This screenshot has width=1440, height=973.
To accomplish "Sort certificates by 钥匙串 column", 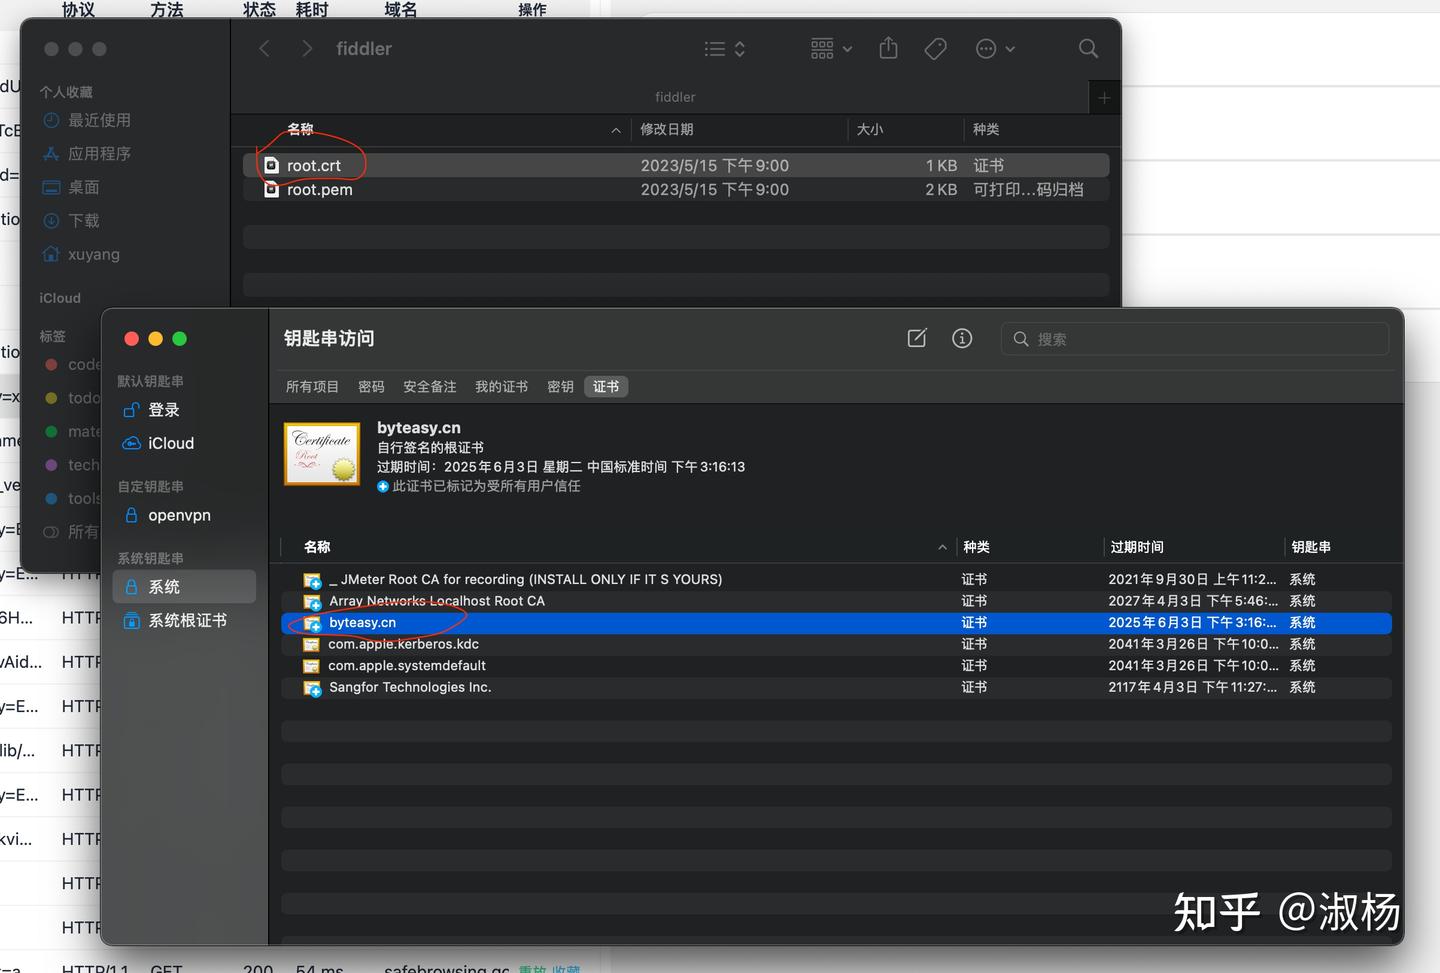I will (1311, 547).
